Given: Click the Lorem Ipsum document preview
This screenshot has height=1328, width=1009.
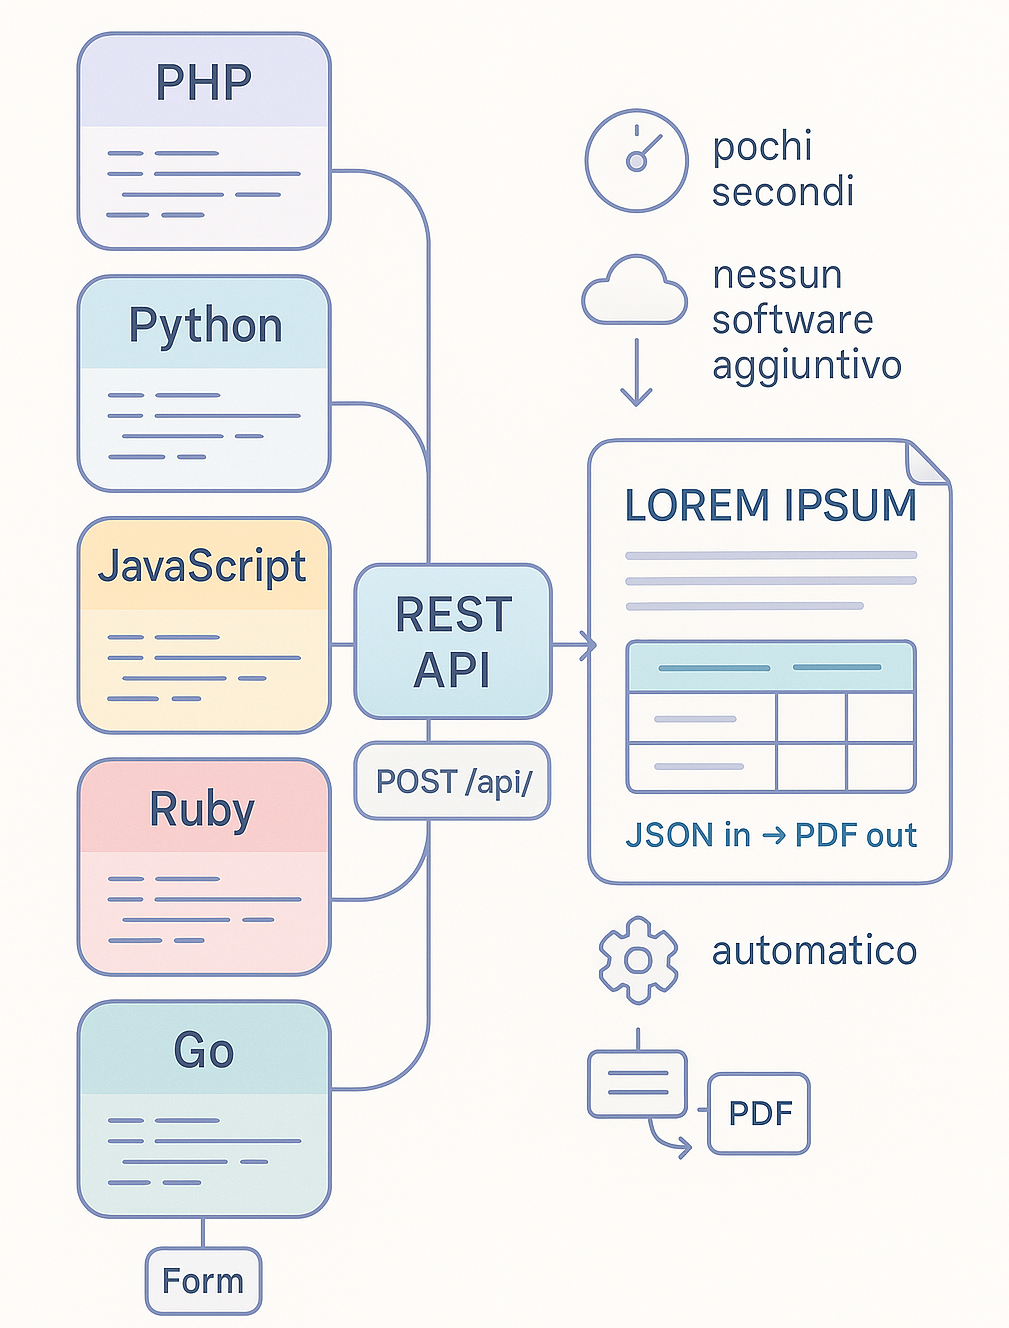Looking at the screenshot, I should coord(770,660).
